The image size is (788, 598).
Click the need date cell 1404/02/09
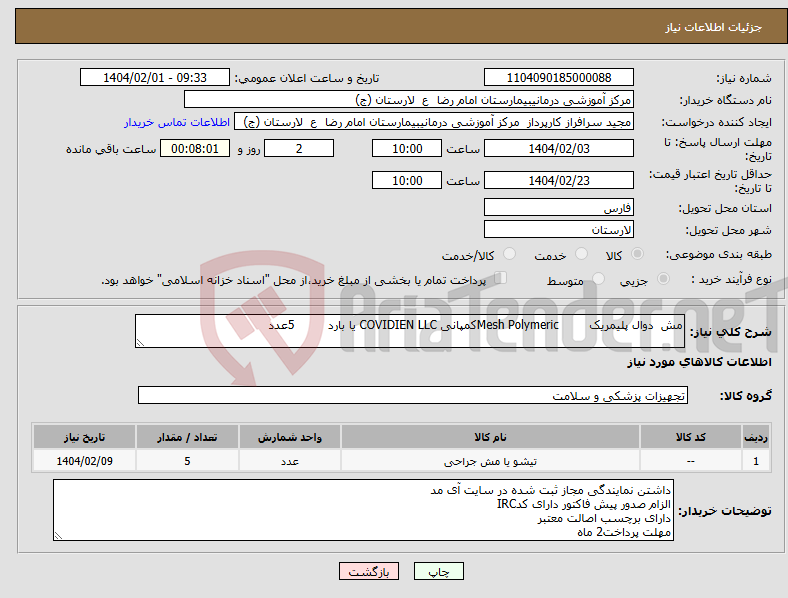coord(84,461)
